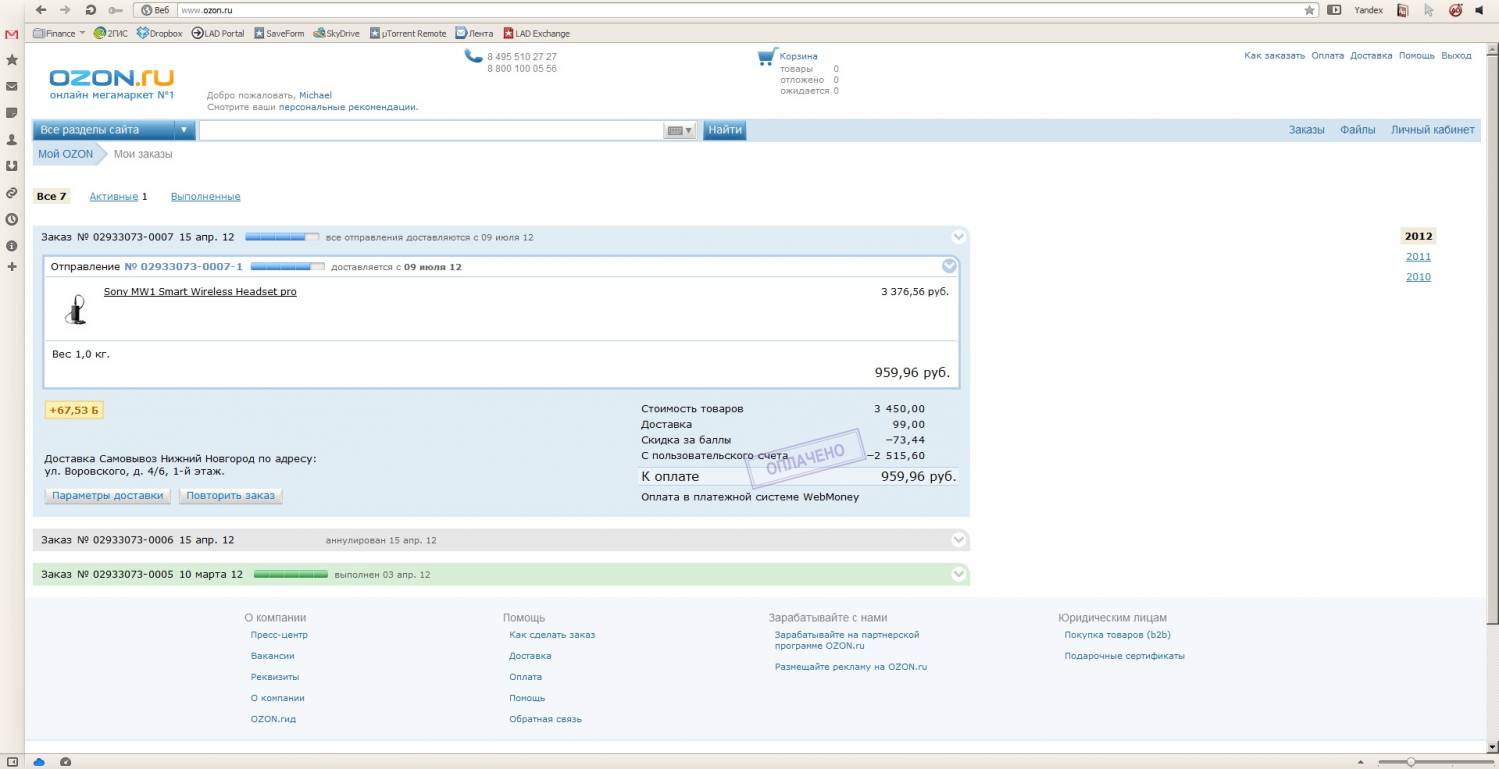Open the Links chain panel in sidebar
The image size is (1499, 769).
(12, 192)
